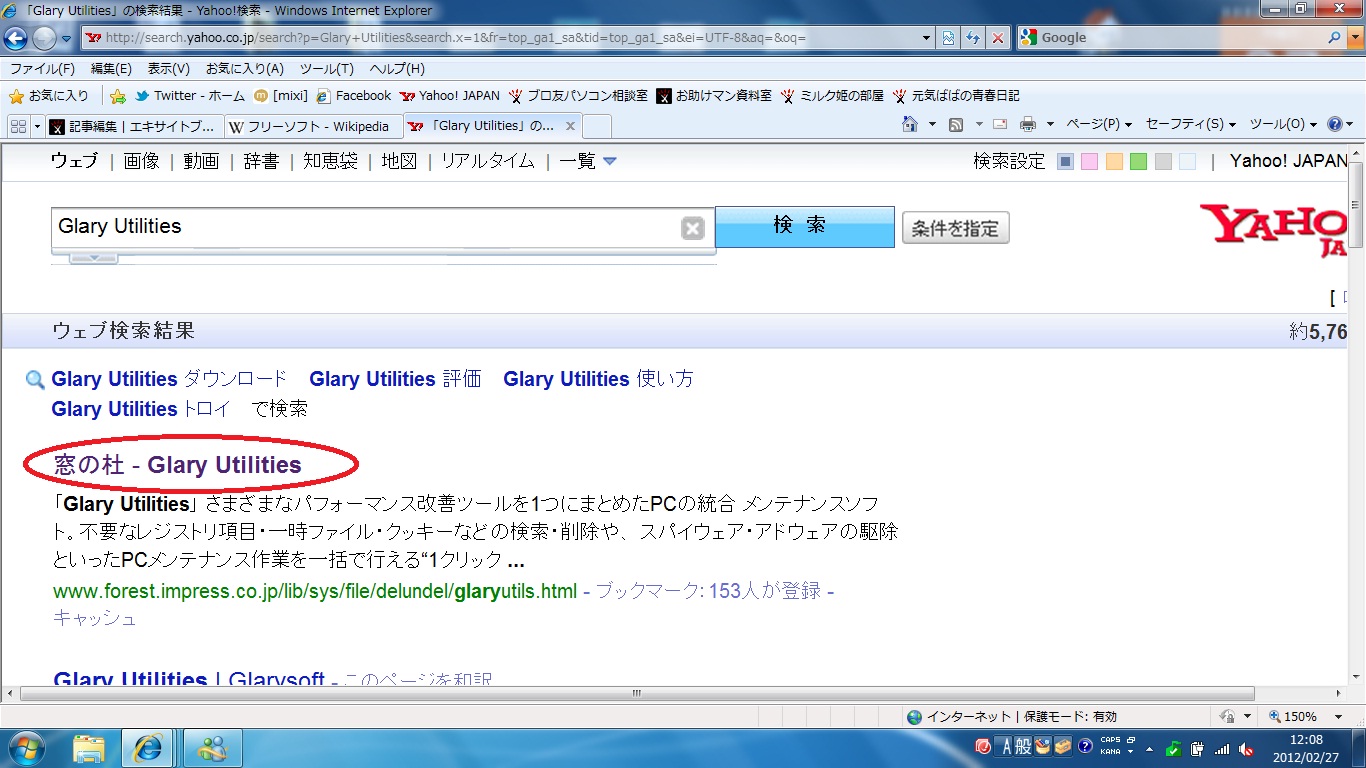Click in the Google search box

coord(1170,38)
